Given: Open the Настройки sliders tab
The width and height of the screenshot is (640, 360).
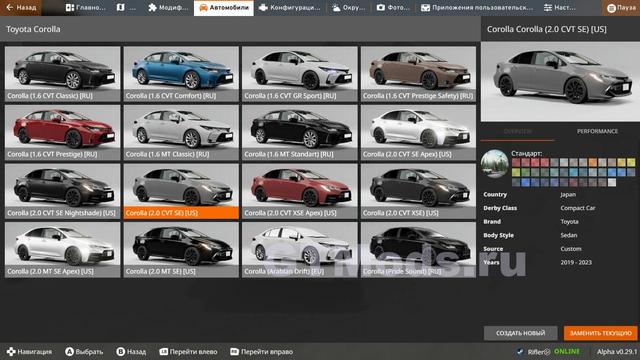Looking at the screenshot, I should [x=560, y=8].
